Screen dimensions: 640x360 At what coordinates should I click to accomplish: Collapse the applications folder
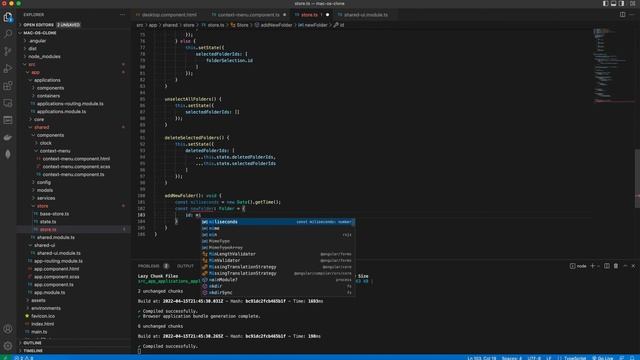(73, 80)
